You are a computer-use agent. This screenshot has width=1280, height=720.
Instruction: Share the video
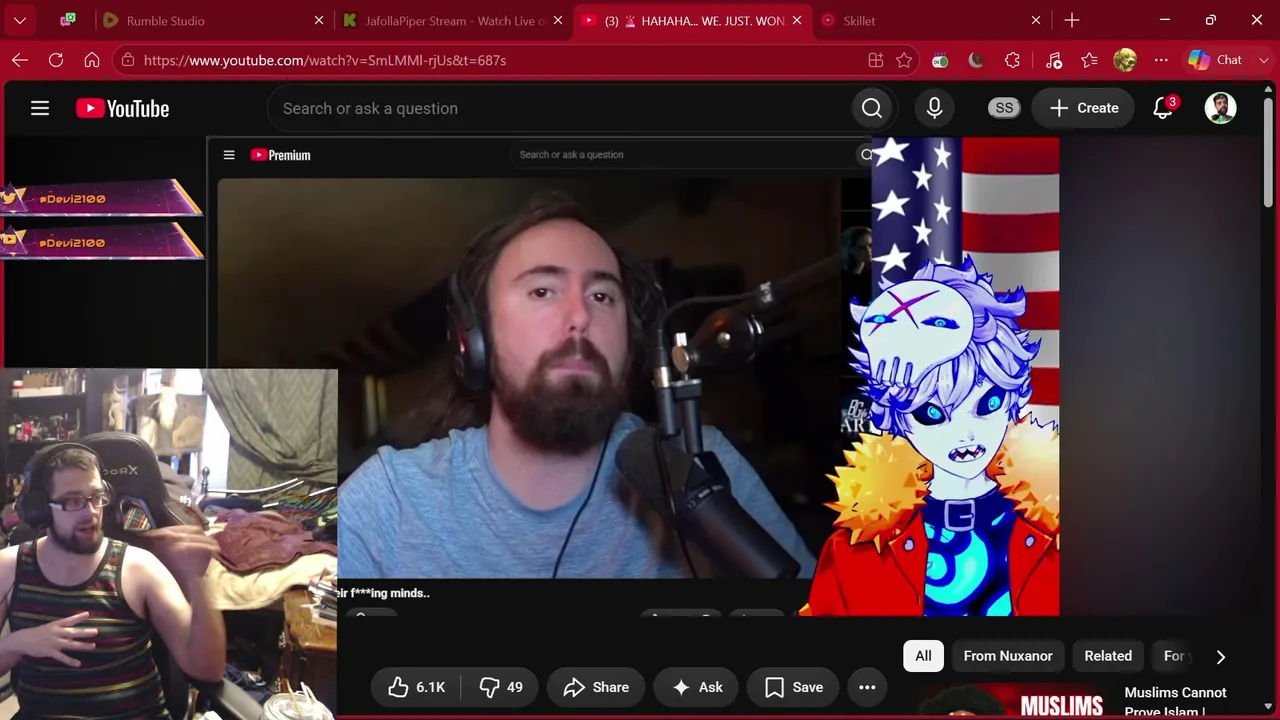(596, 687)
